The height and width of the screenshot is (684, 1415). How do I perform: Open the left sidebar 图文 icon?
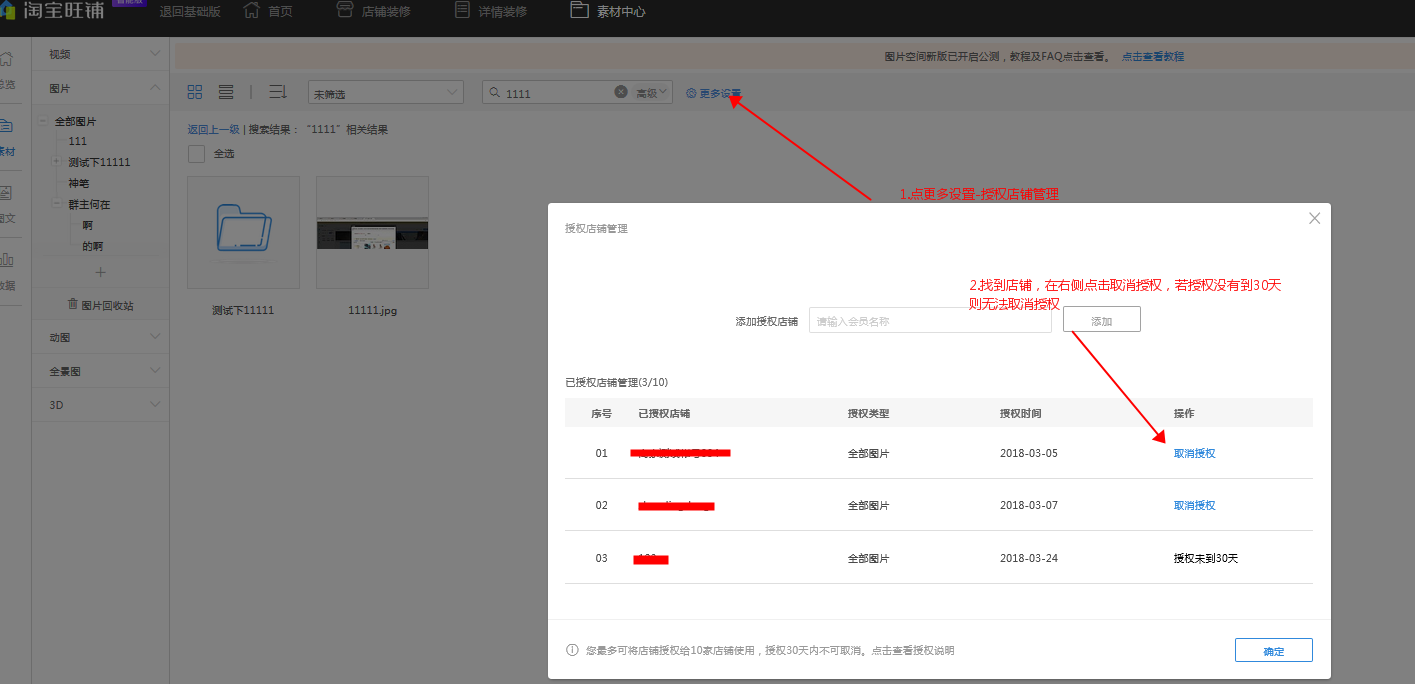click(6, 193)
